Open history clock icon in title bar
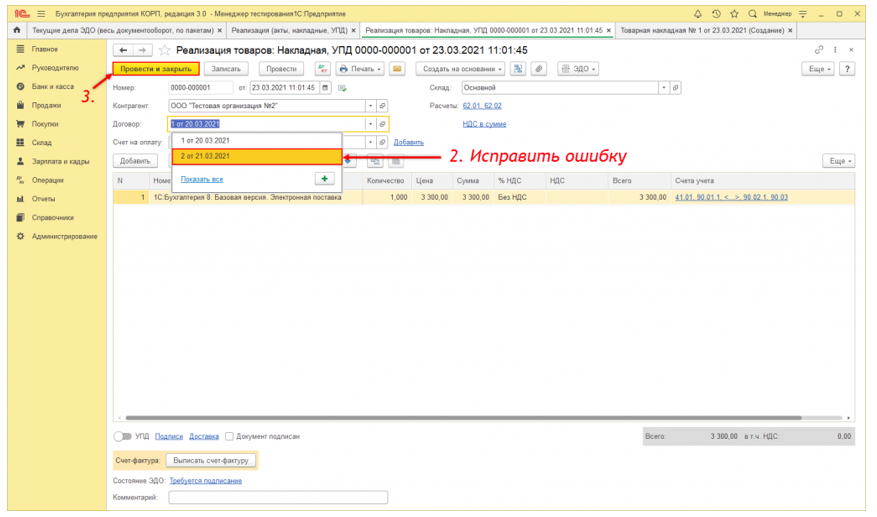Screen dimensions: 877x517 (716, 13)
